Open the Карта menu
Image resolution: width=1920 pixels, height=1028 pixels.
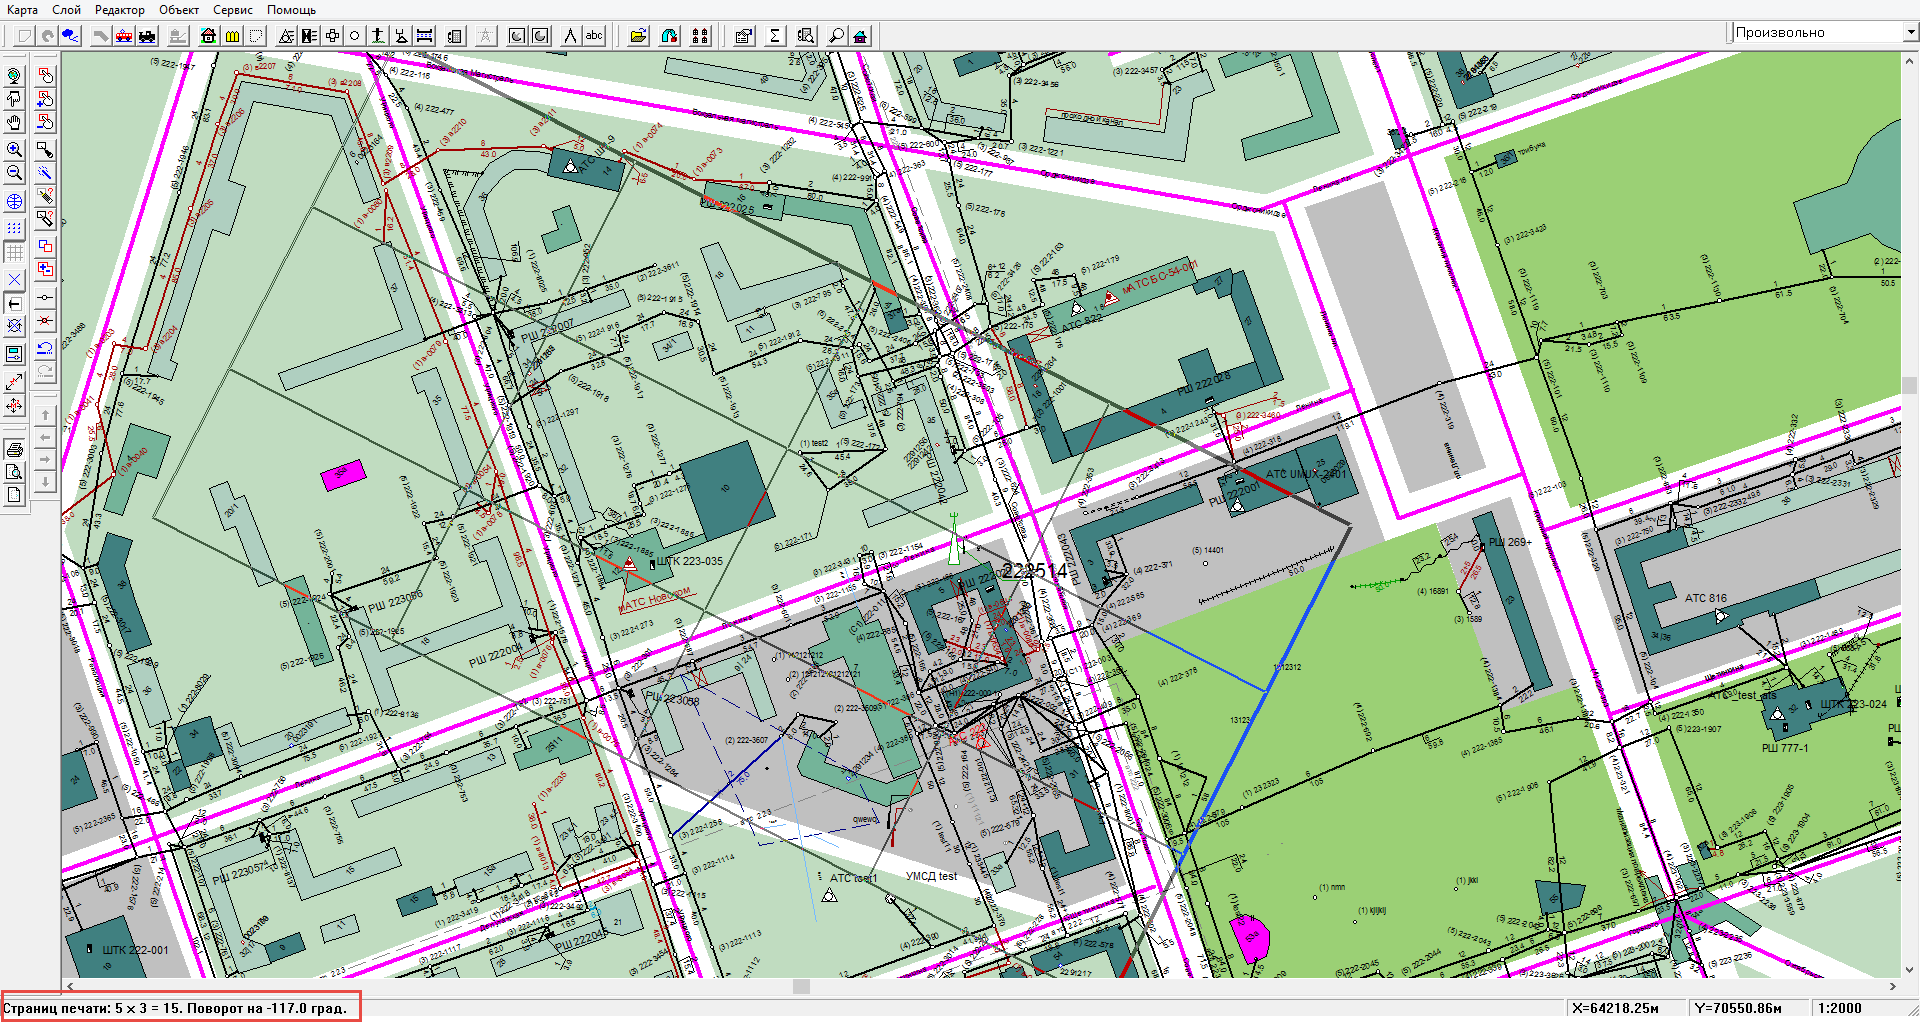pos(22,9)
